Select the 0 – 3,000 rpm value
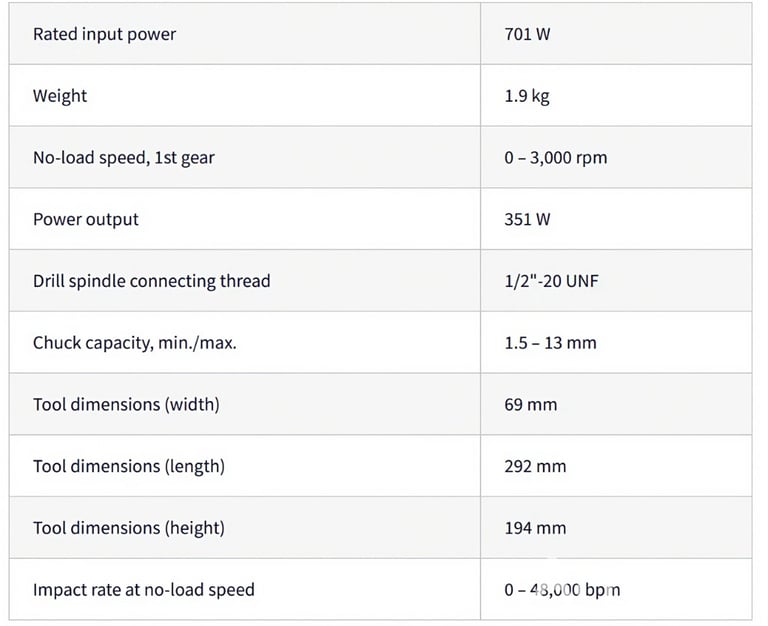This screenshot has width=768, height=626. pyautogui.click(x=556, y=158)
